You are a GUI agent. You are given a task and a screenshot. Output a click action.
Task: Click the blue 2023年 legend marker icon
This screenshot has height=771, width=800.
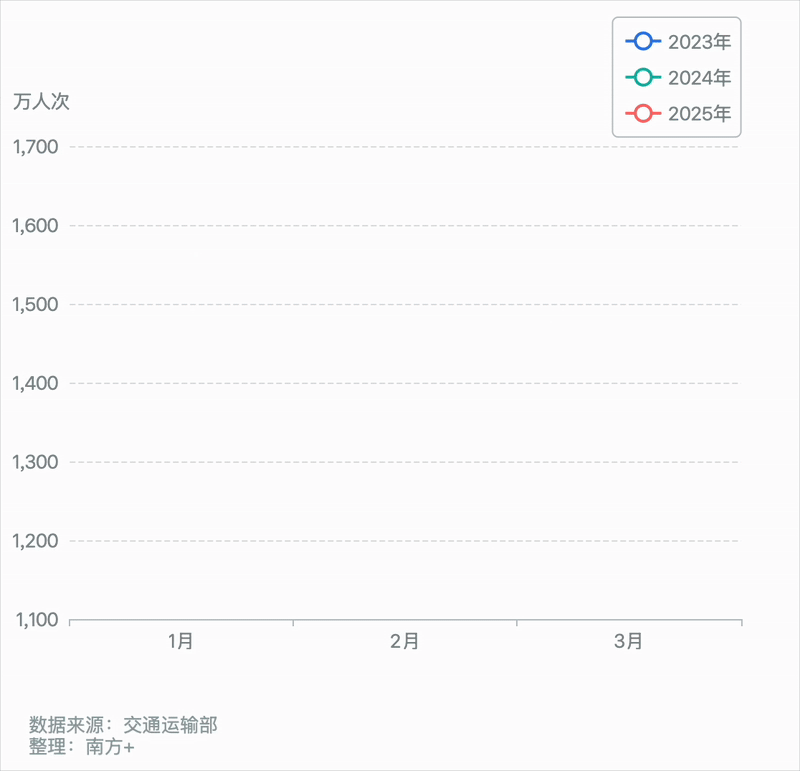(643, 42)
